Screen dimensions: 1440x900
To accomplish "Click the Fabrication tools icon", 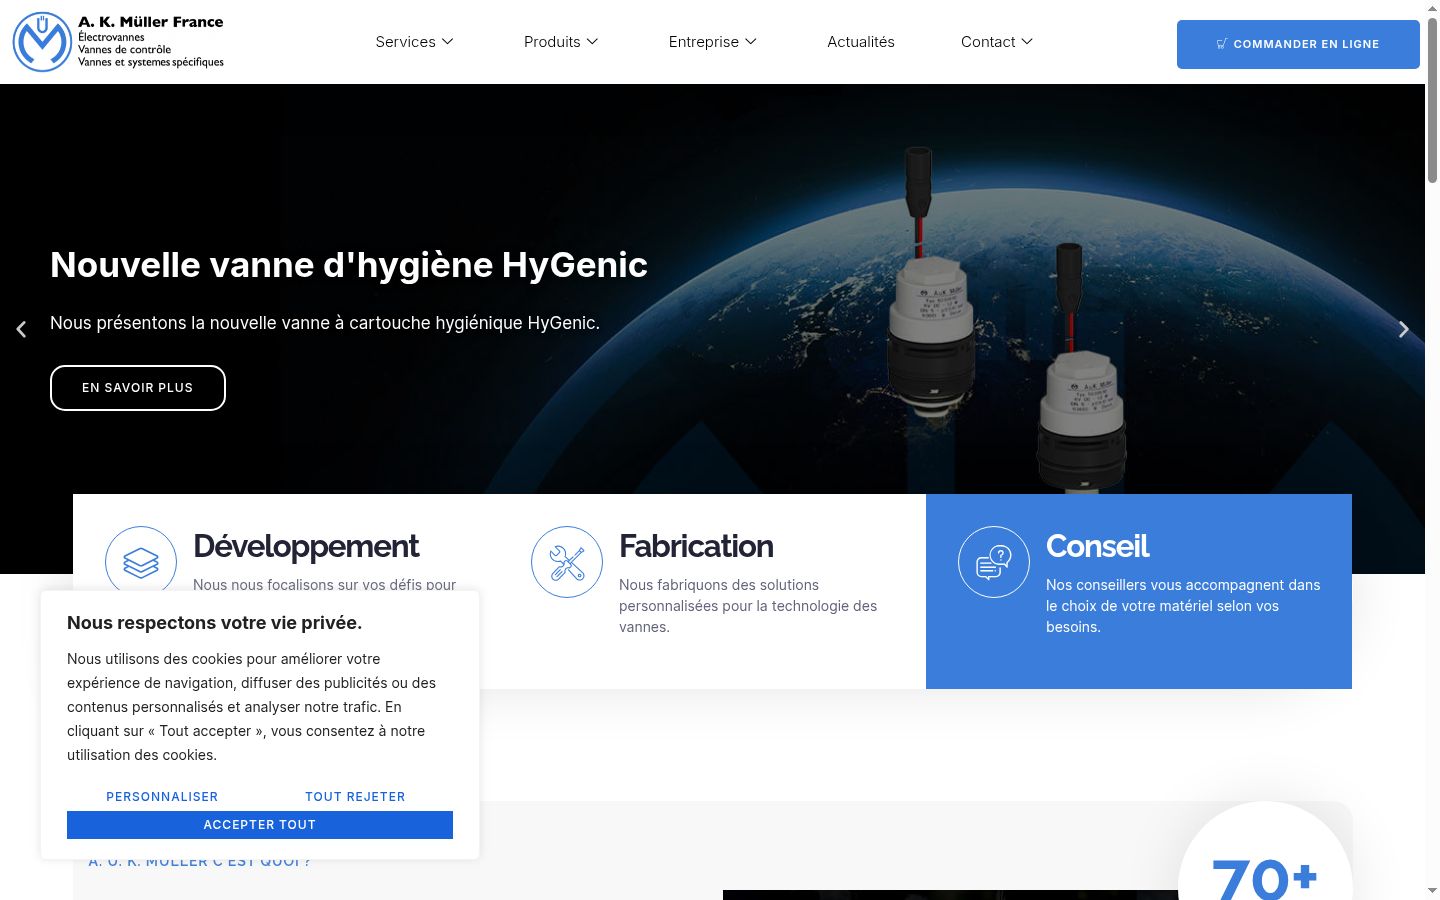I will [567, 562].
